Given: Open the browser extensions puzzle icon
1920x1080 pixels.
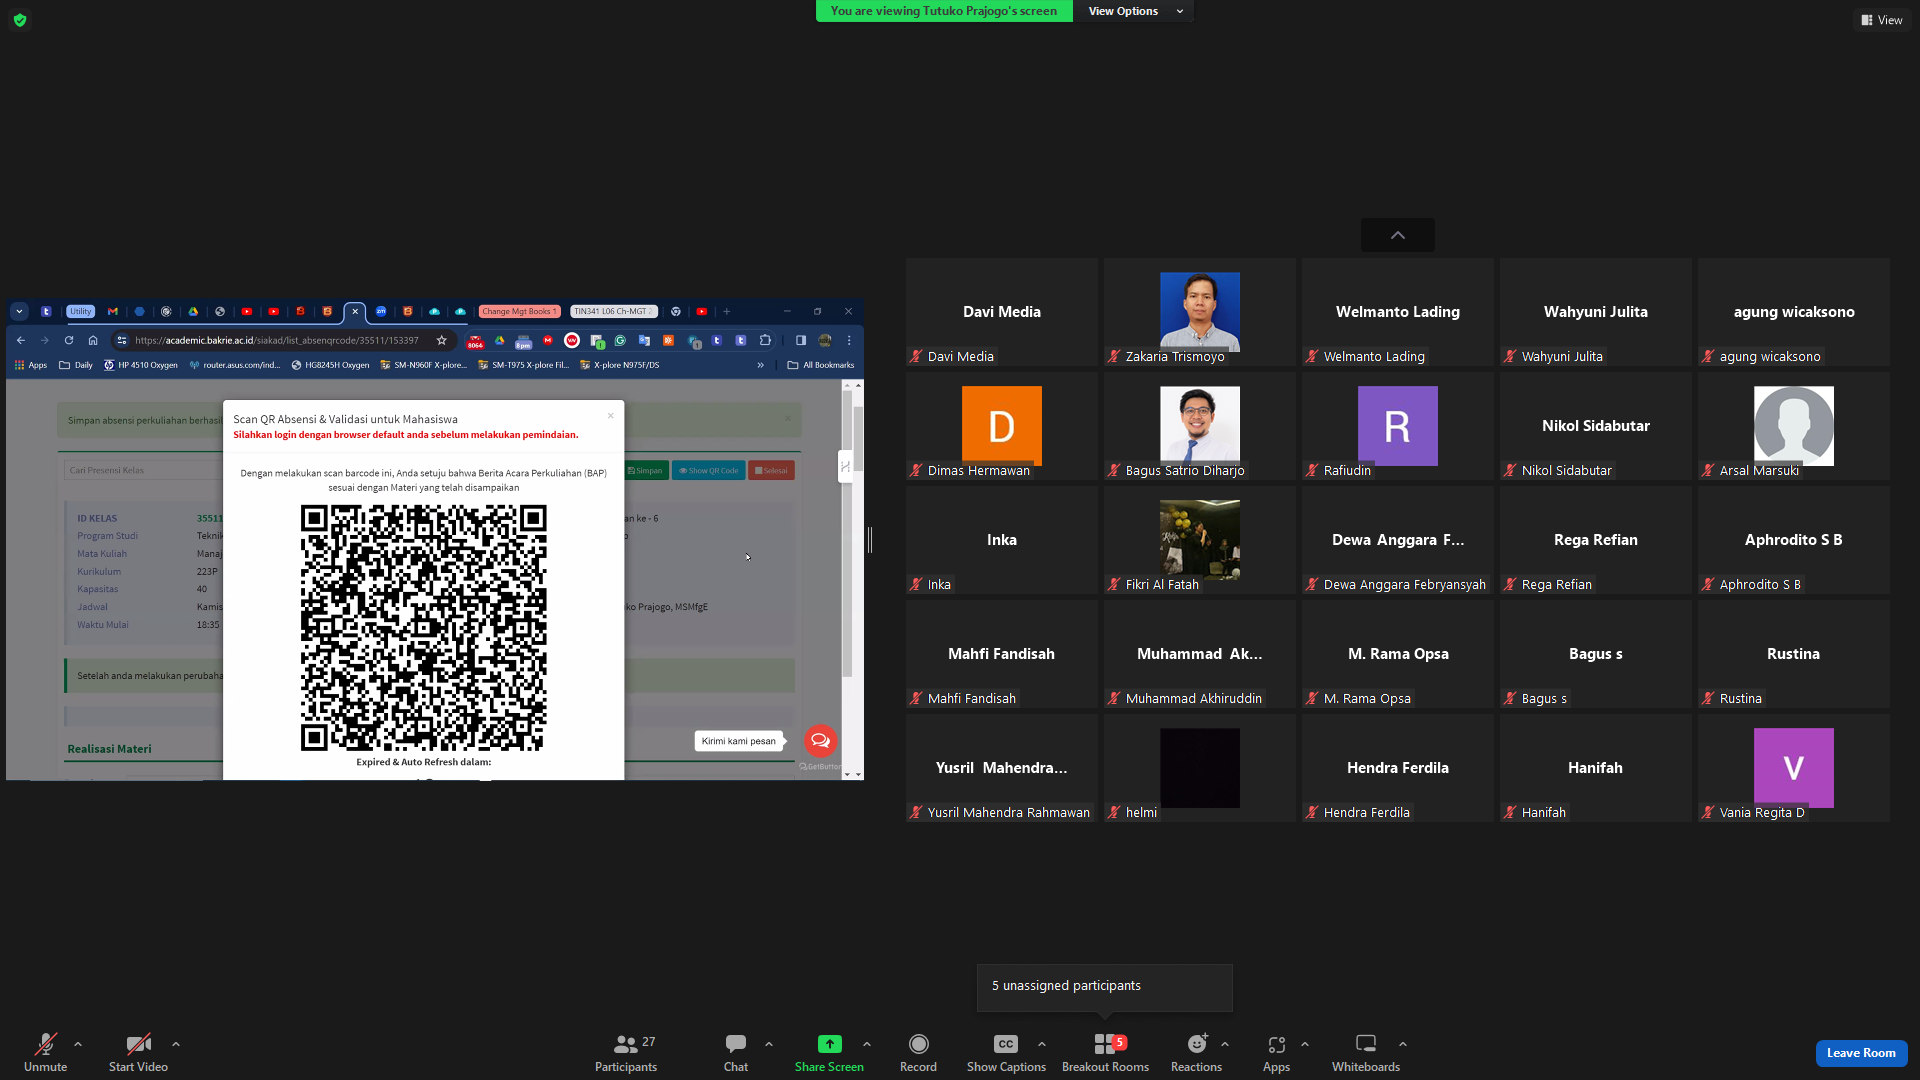Looking at the screenshot, I should (766, 340).
